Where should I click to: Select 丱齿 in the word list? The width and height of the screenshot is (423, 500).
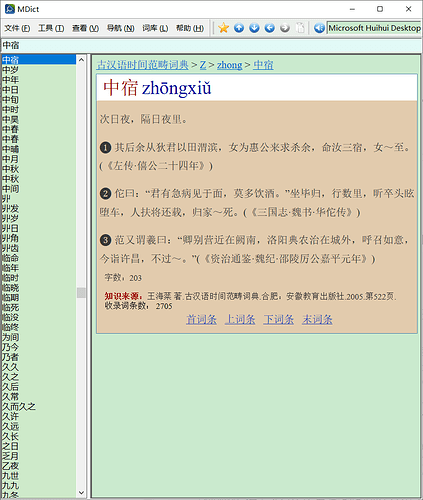[39, 248]
